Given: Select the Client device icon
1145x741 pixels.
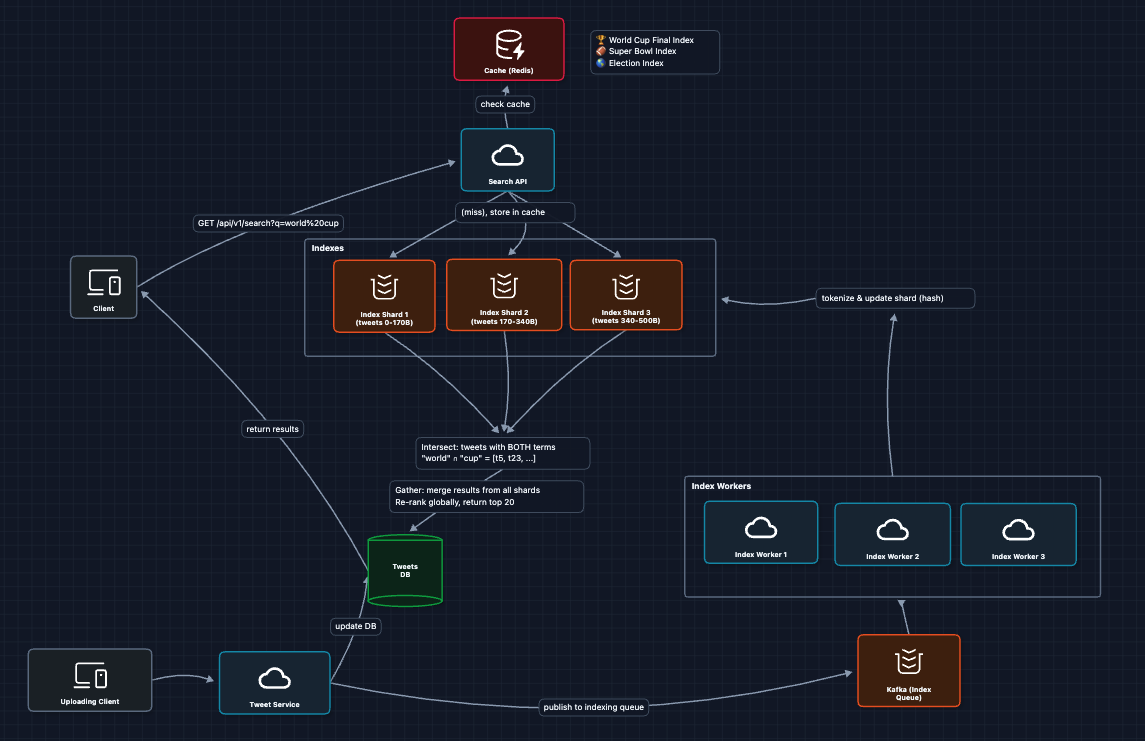Looking at the screenshot, I should coord(104,284).
